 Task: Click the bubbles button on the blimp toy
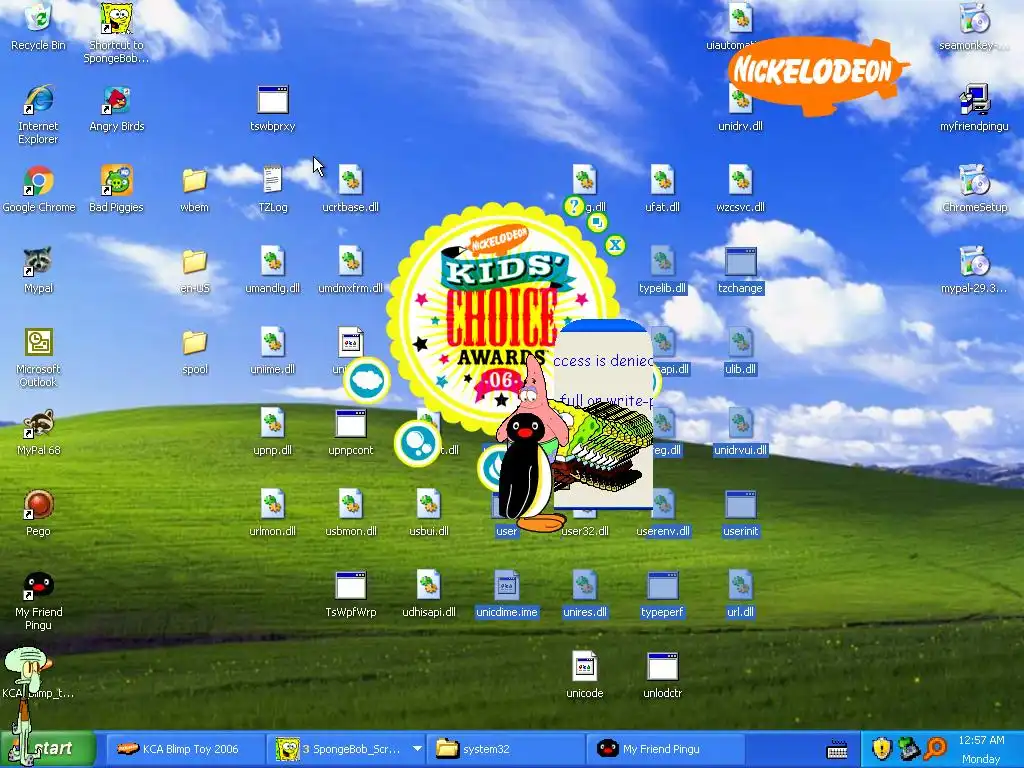pyautogui.click(x=417, y=443)
